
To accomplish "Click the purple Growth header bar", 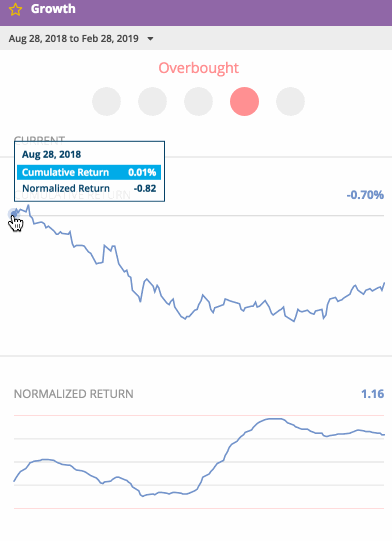I will (x=196, y=13).
